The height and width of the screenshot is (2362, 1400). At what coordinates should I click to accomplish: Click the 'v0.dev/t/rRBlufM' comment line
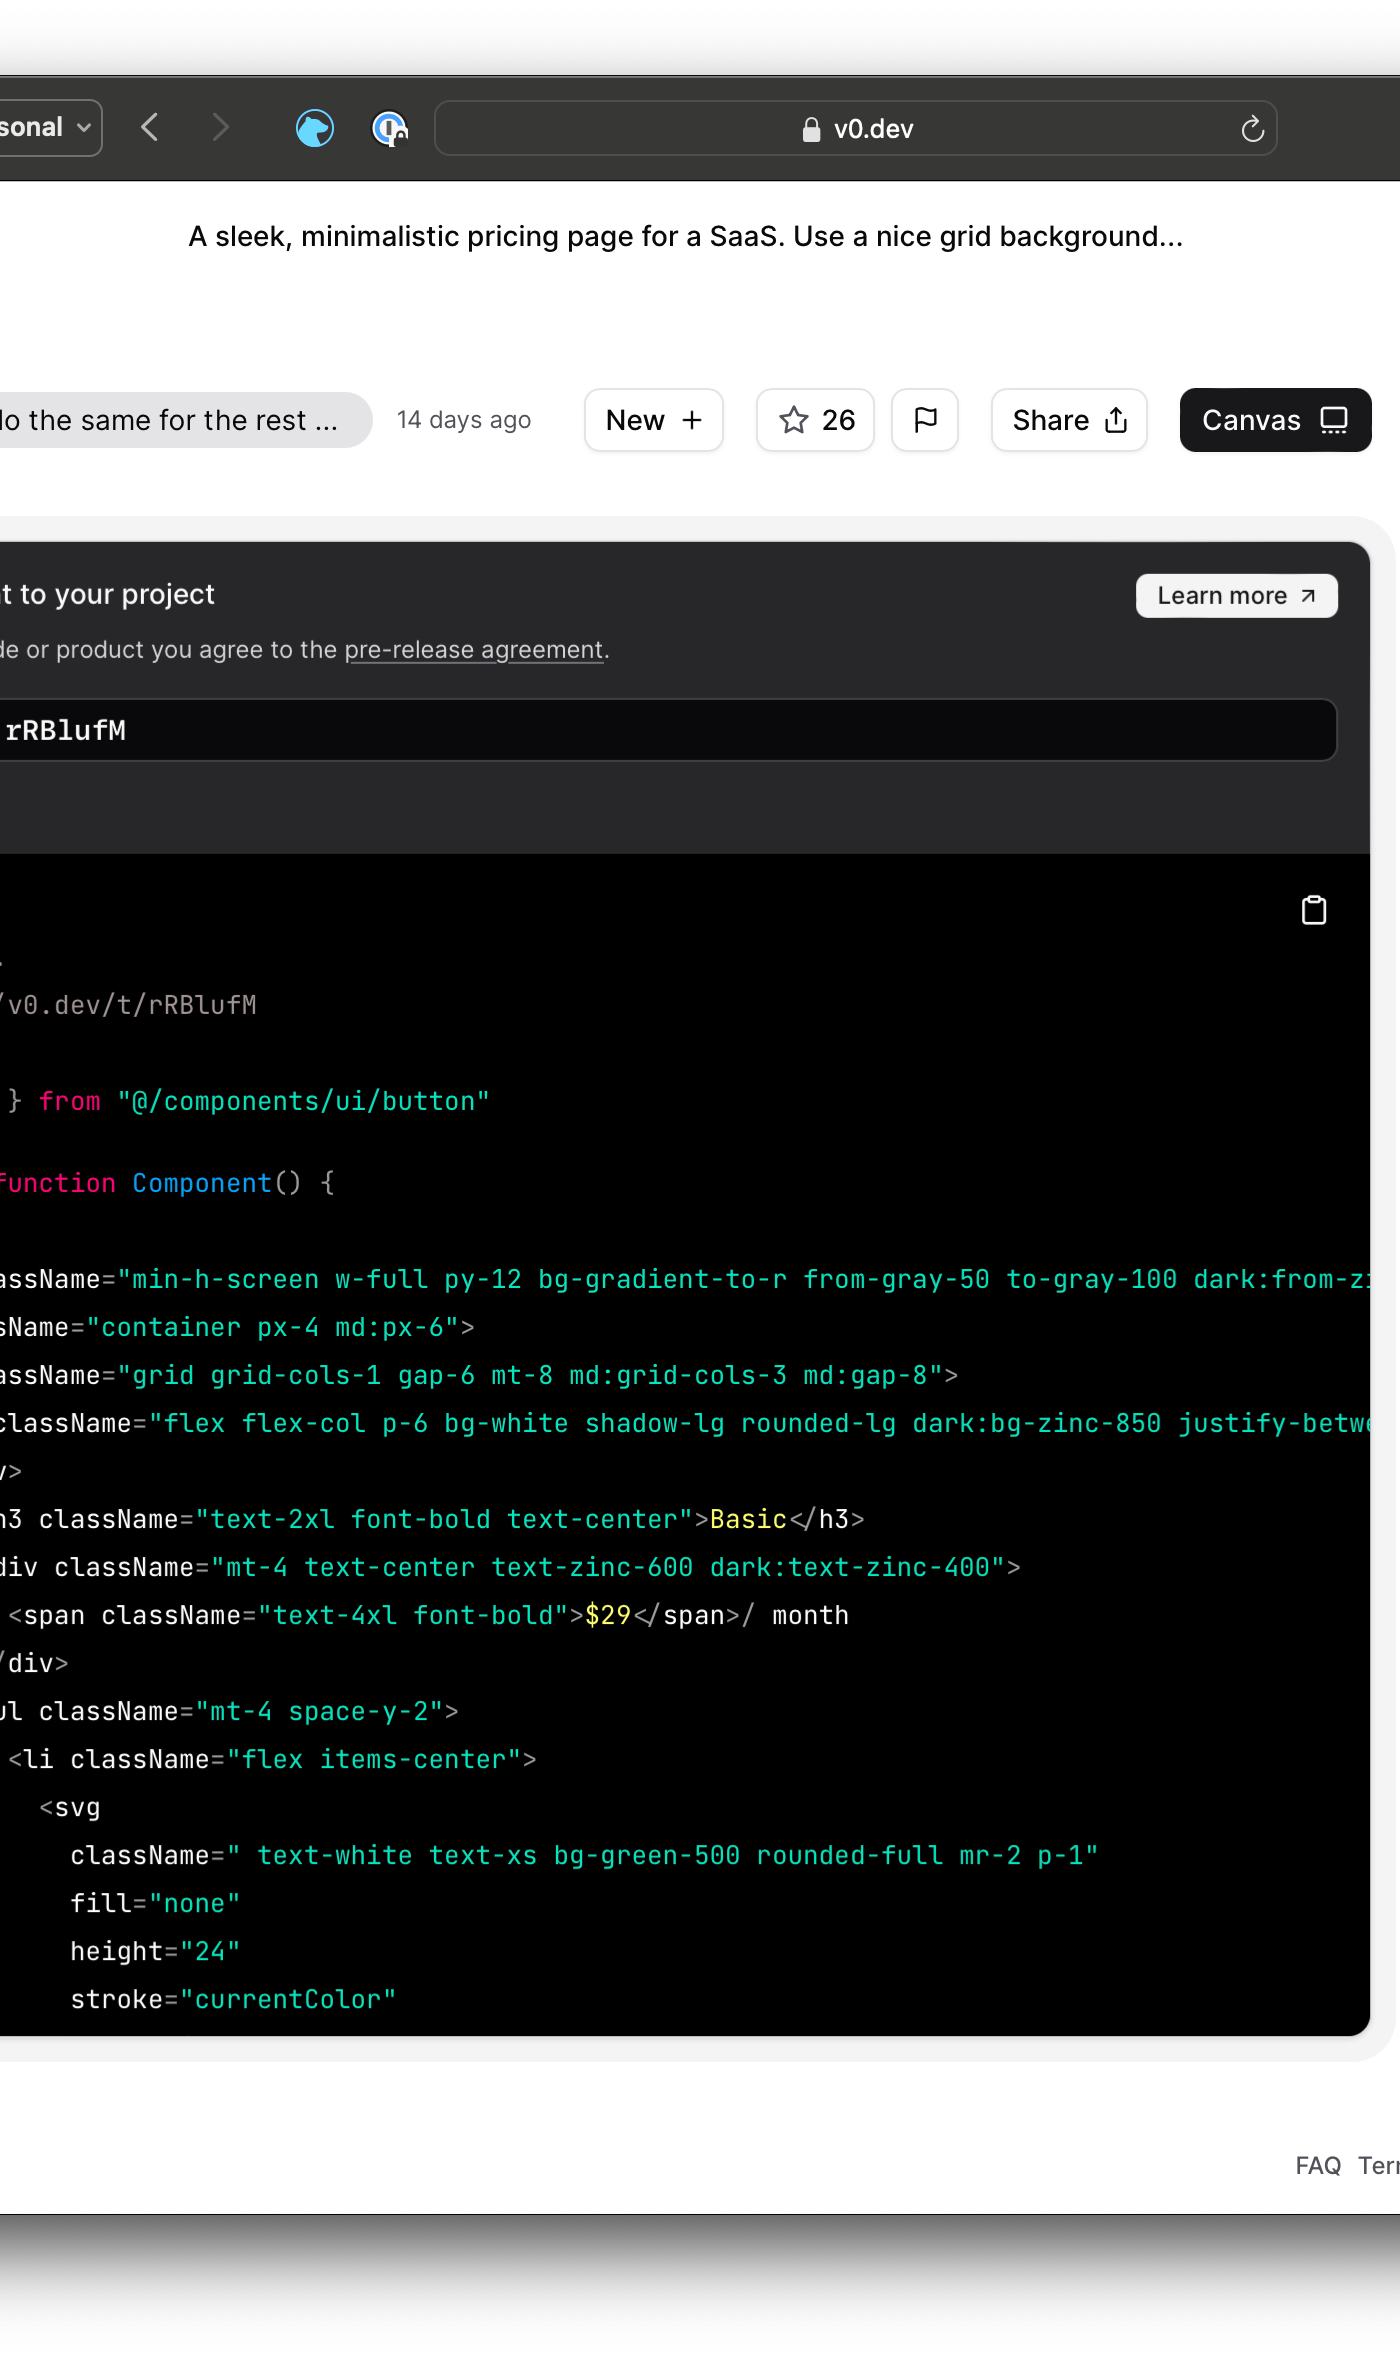128,1005
